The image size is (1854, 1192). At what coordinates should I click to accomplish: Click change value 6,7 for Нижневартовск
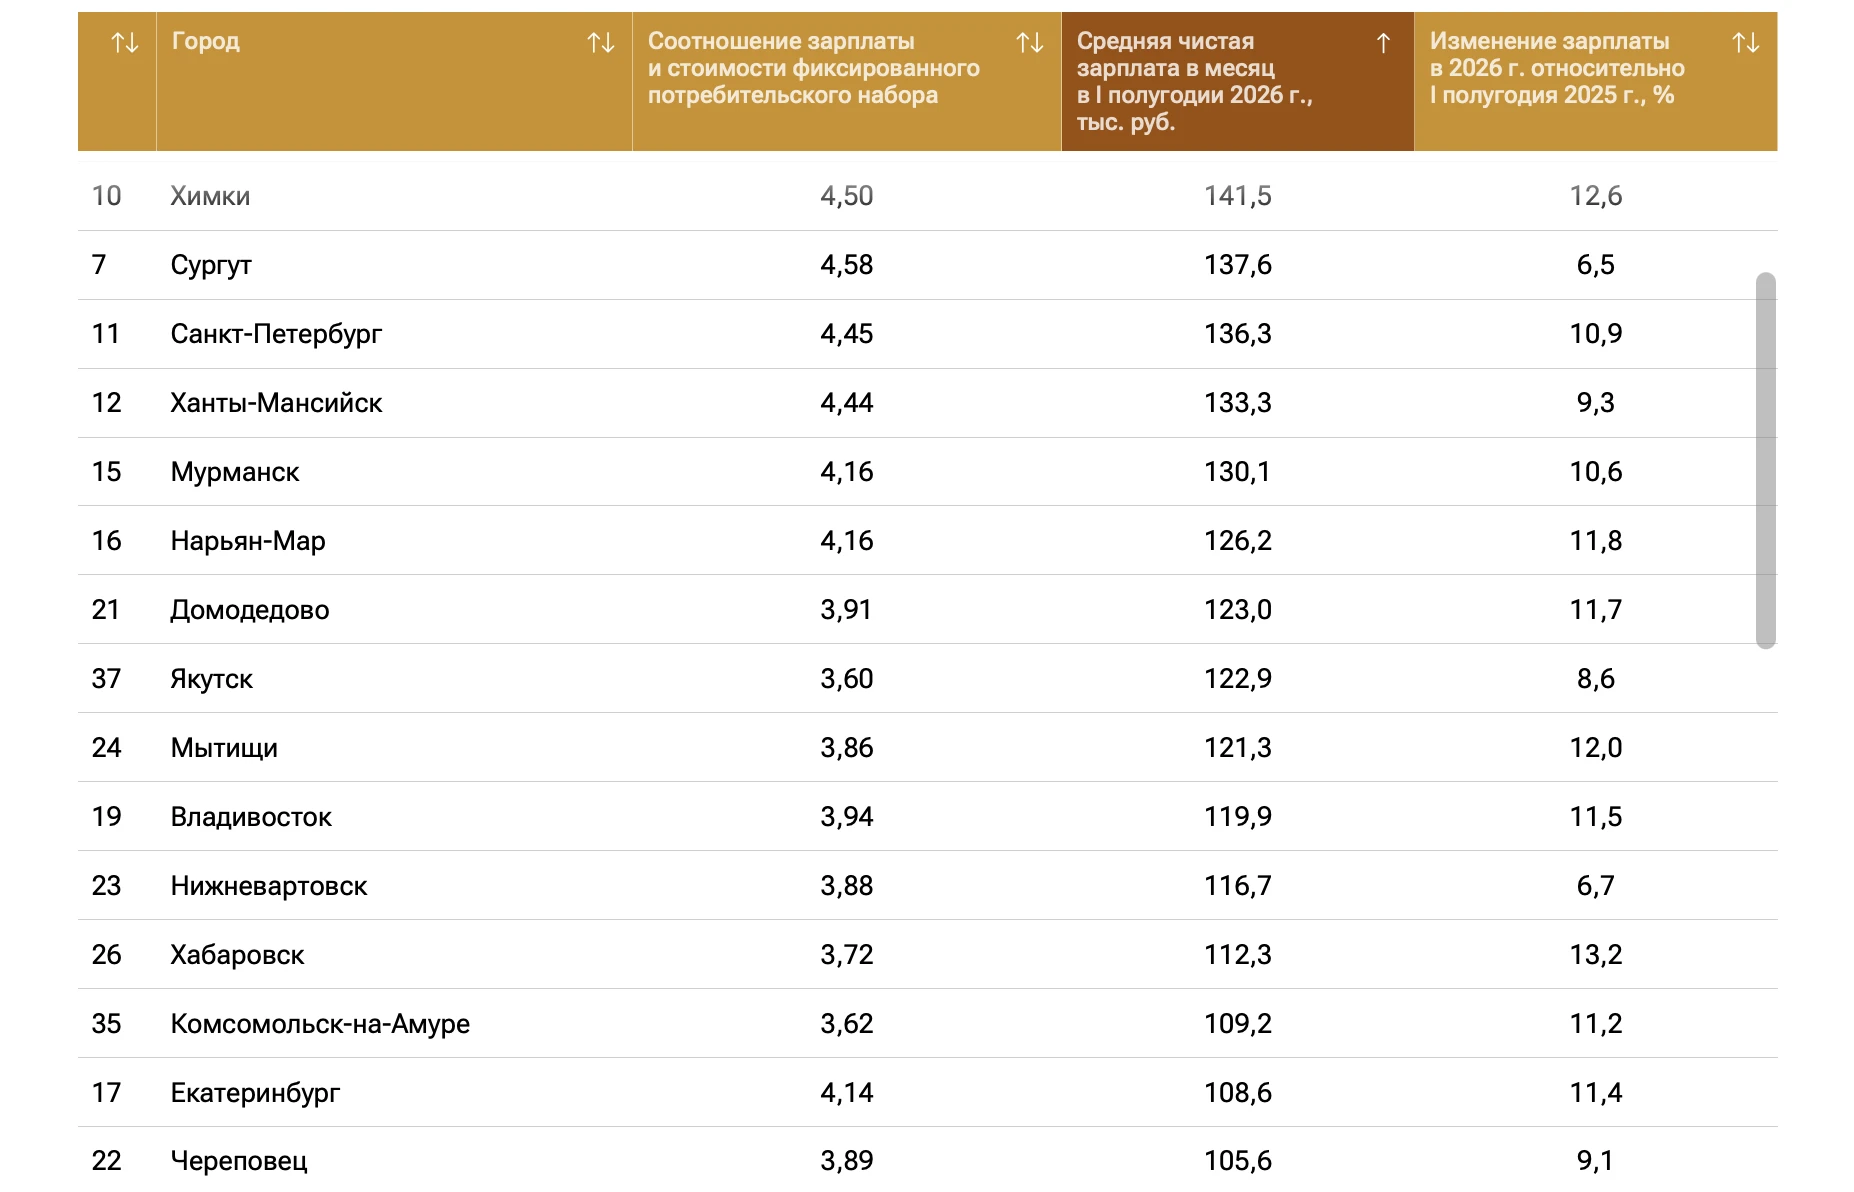coord(1596,886)
